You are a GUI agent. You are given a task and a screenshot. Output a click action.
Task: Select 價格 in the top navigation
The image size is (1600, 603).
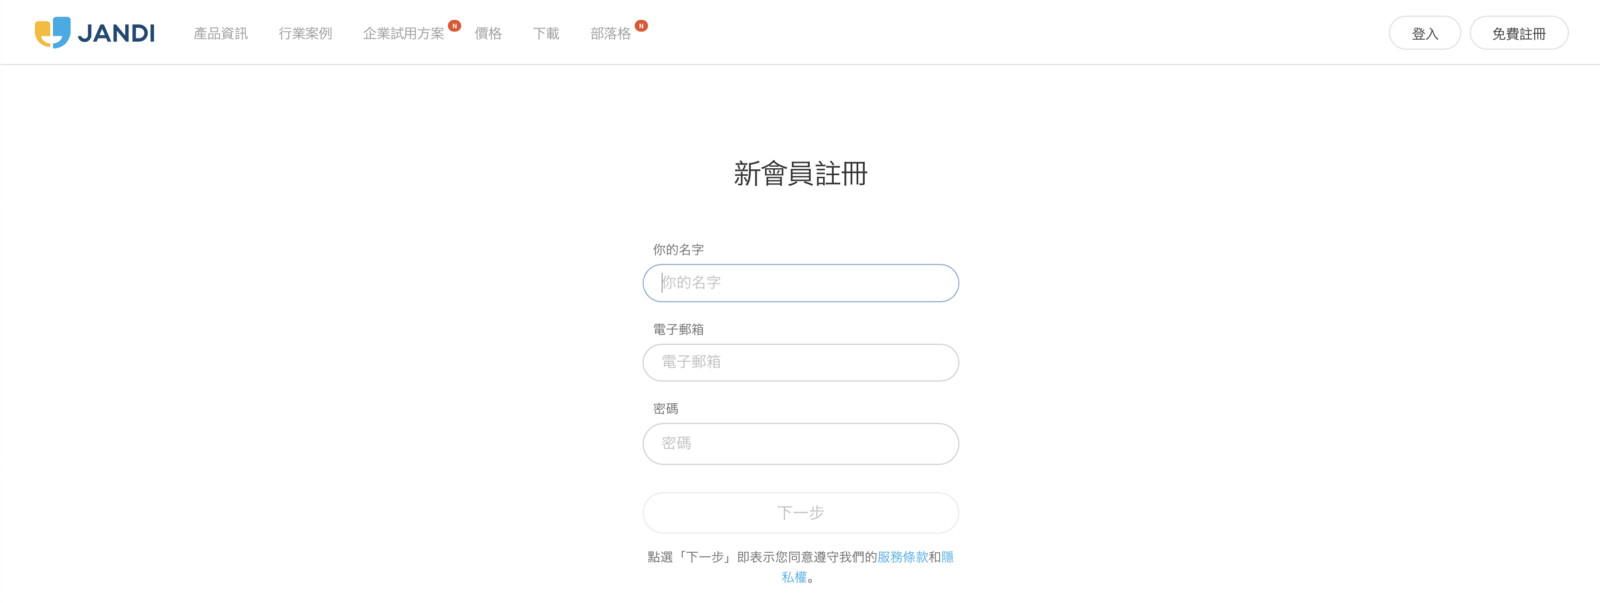488,34
